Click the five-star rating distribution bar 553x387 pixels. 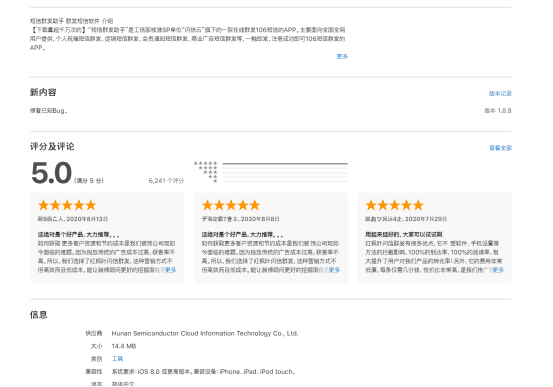click(285, 164)
